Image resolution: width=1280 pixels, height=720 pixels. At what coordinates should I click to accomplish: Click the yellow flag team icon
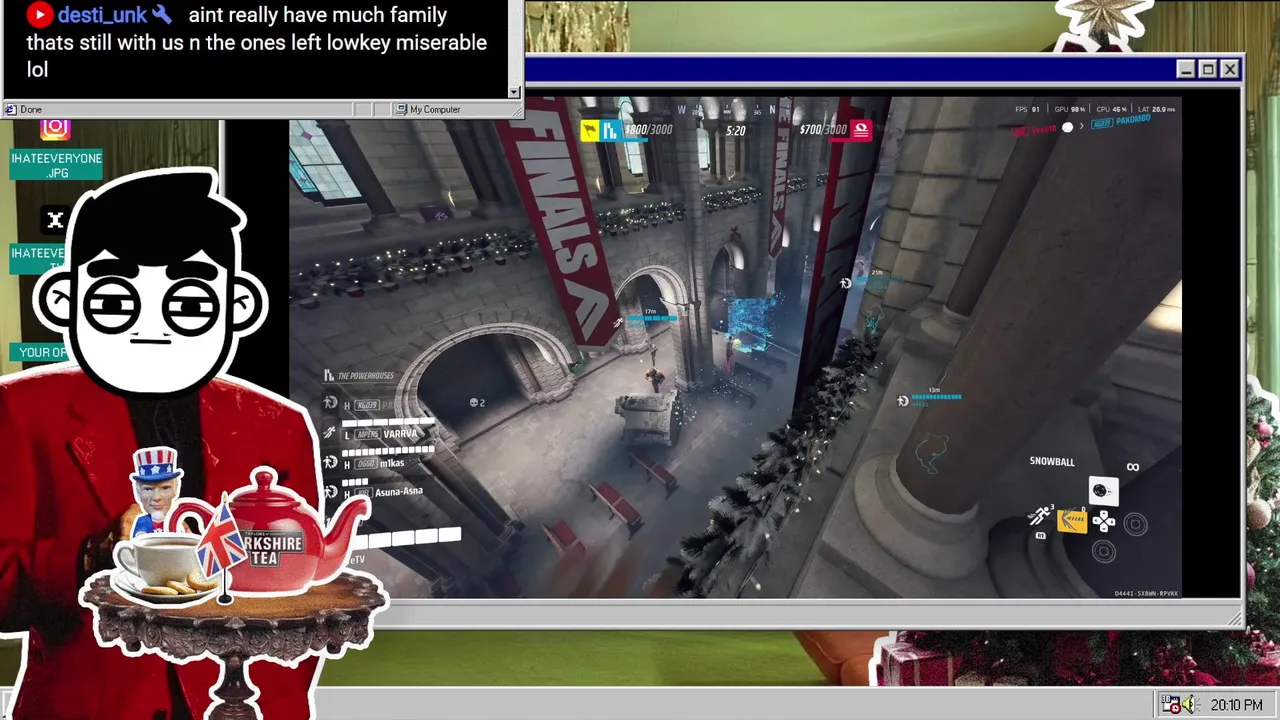[590, 130]
